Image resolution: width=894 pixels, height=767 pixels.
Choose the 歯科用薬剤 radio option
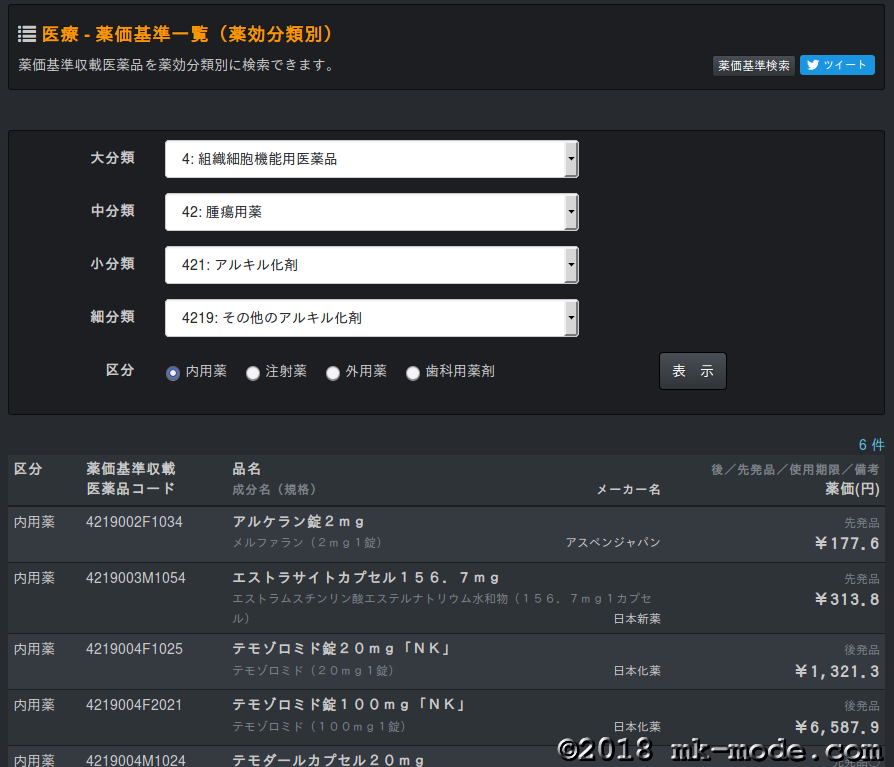point(413,373)
